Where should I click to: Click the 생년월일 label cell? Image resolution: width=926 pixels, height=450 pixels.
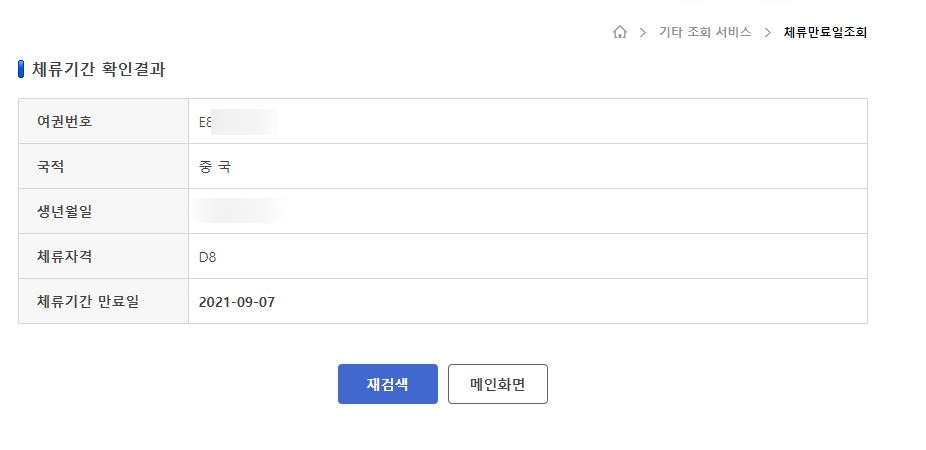(x=103, y=211)
